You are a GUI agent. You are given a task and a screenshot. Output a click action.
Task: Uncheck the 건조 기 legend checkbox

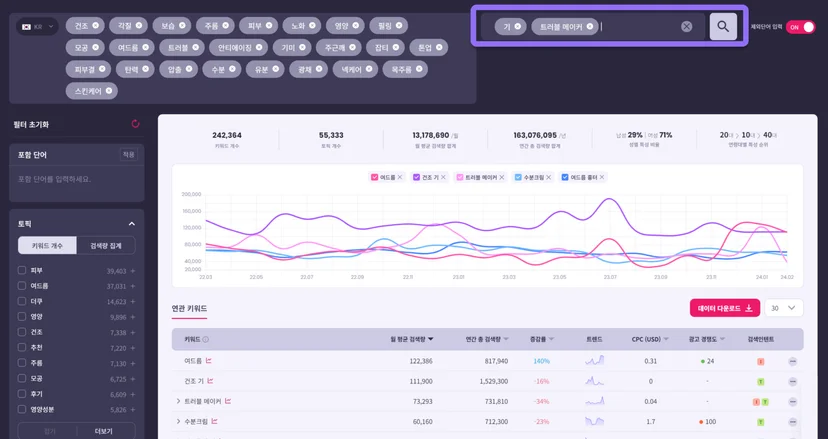coord(416,178)
